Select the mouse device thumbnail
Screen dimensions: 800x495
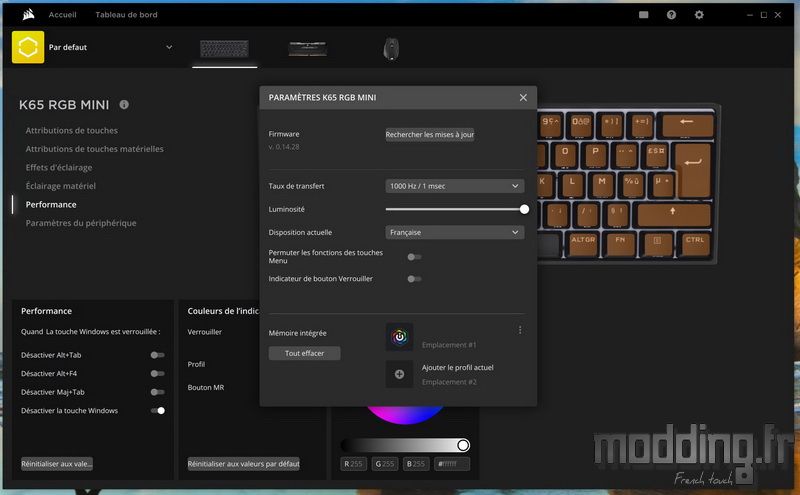pos(391,49)
